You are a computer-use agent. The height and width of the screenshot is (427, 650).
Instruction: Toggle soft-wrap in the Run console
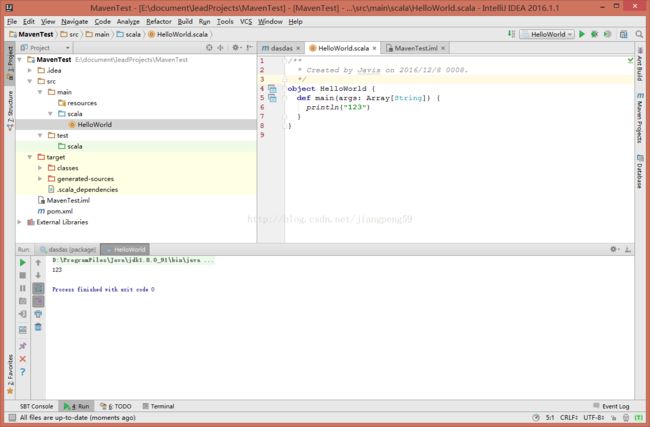[38, 288]
